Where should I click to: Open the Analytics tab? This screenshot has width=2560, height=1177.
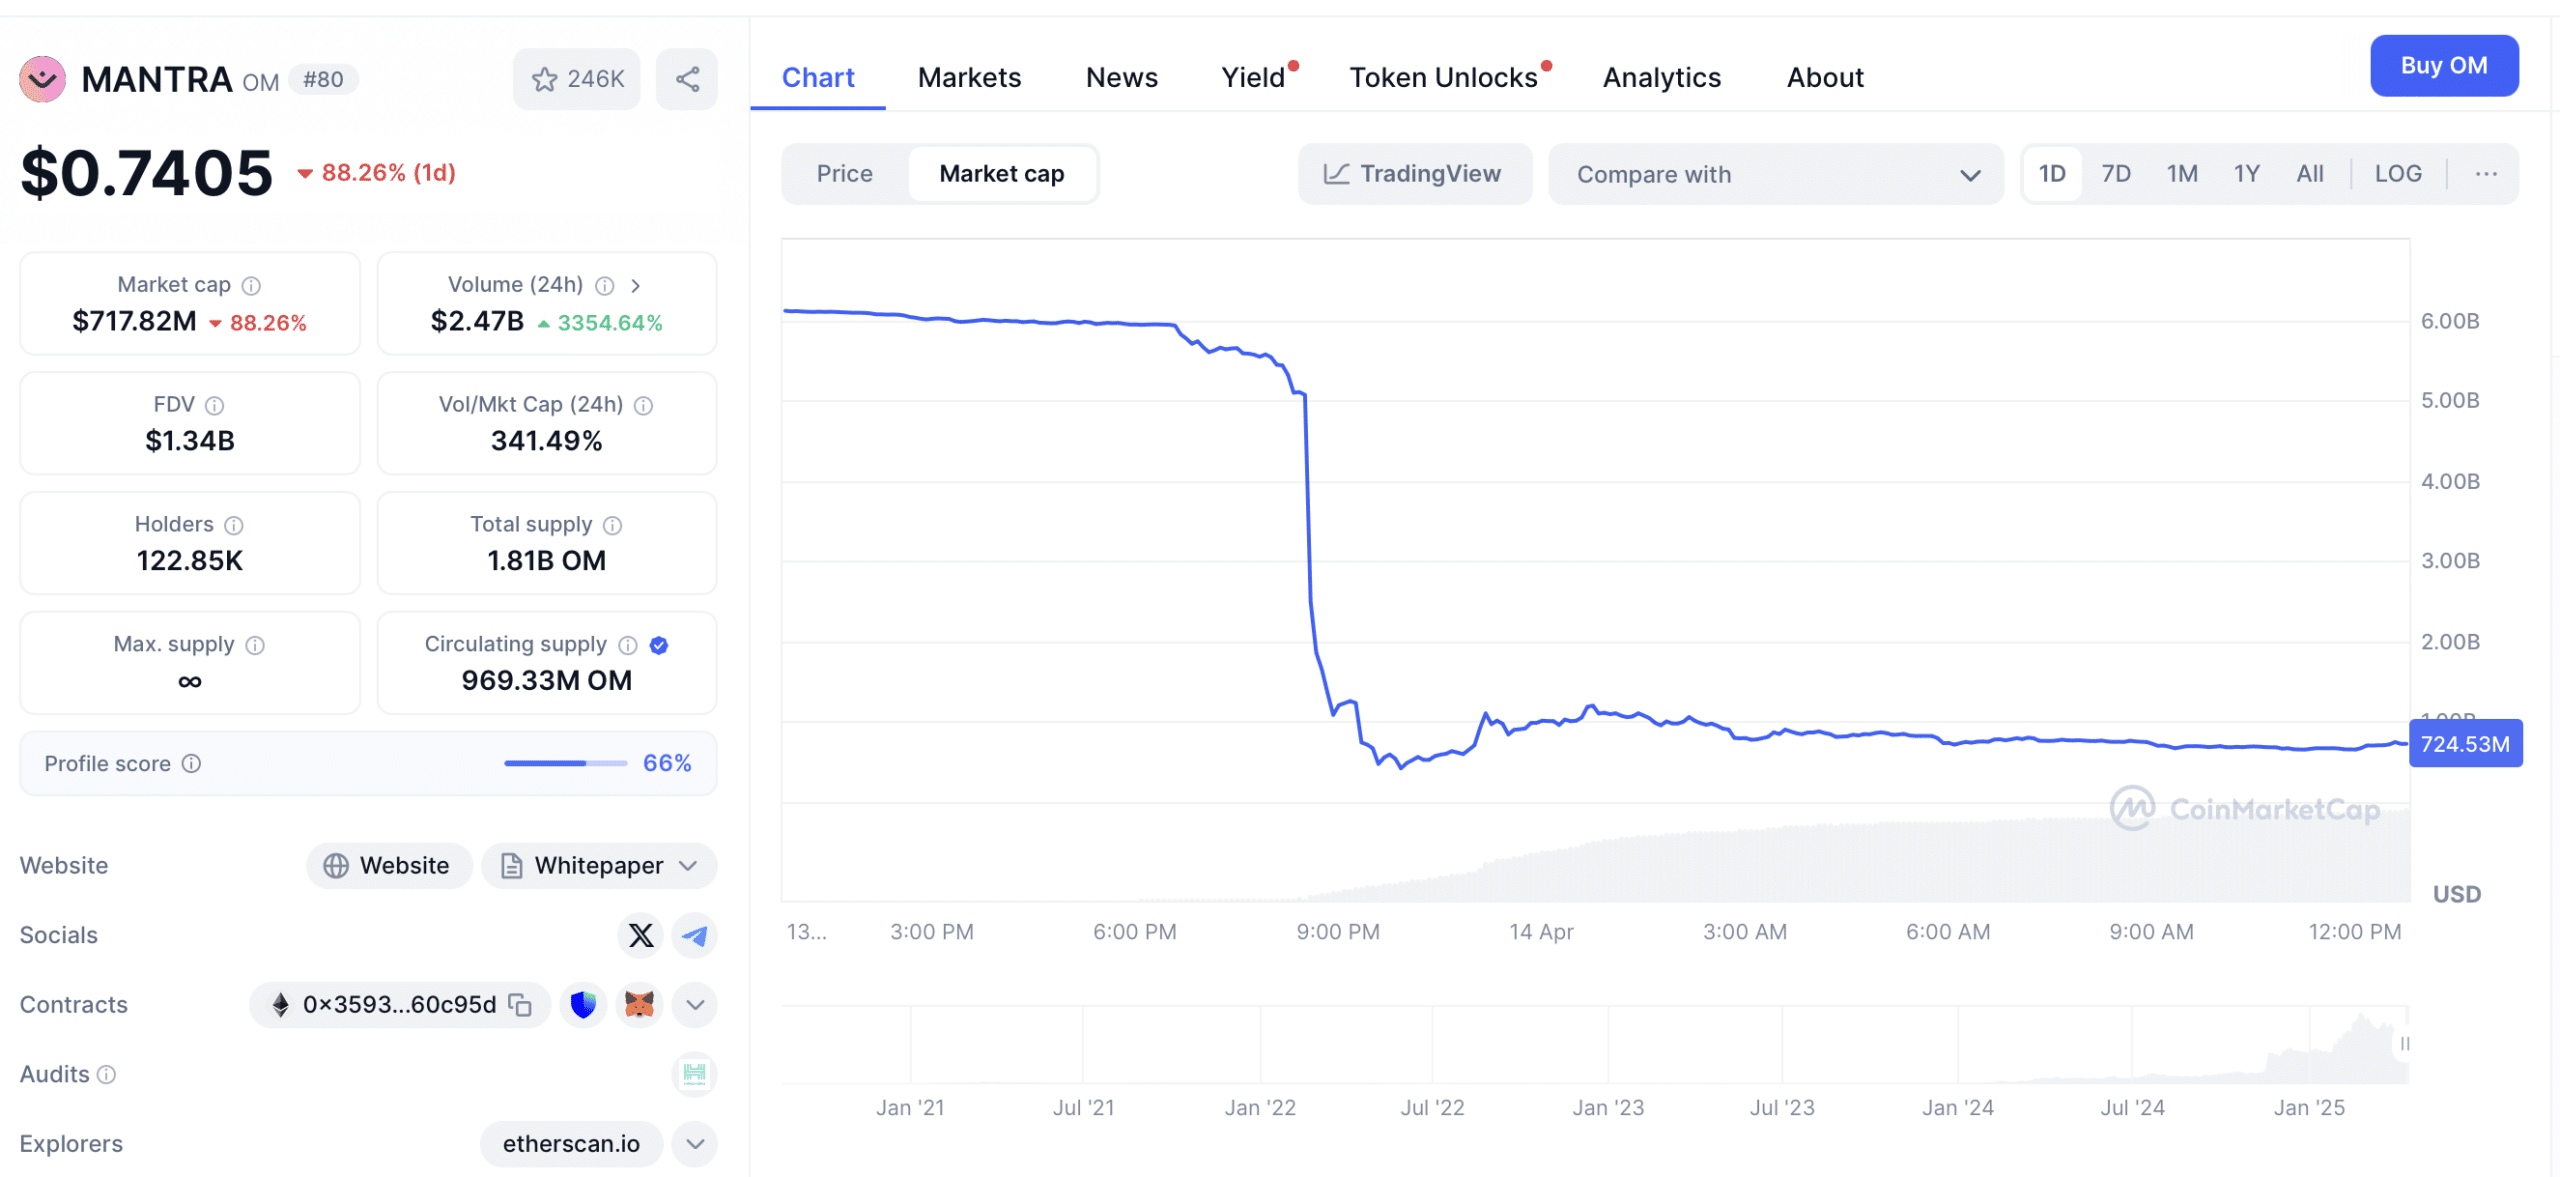1662,78
